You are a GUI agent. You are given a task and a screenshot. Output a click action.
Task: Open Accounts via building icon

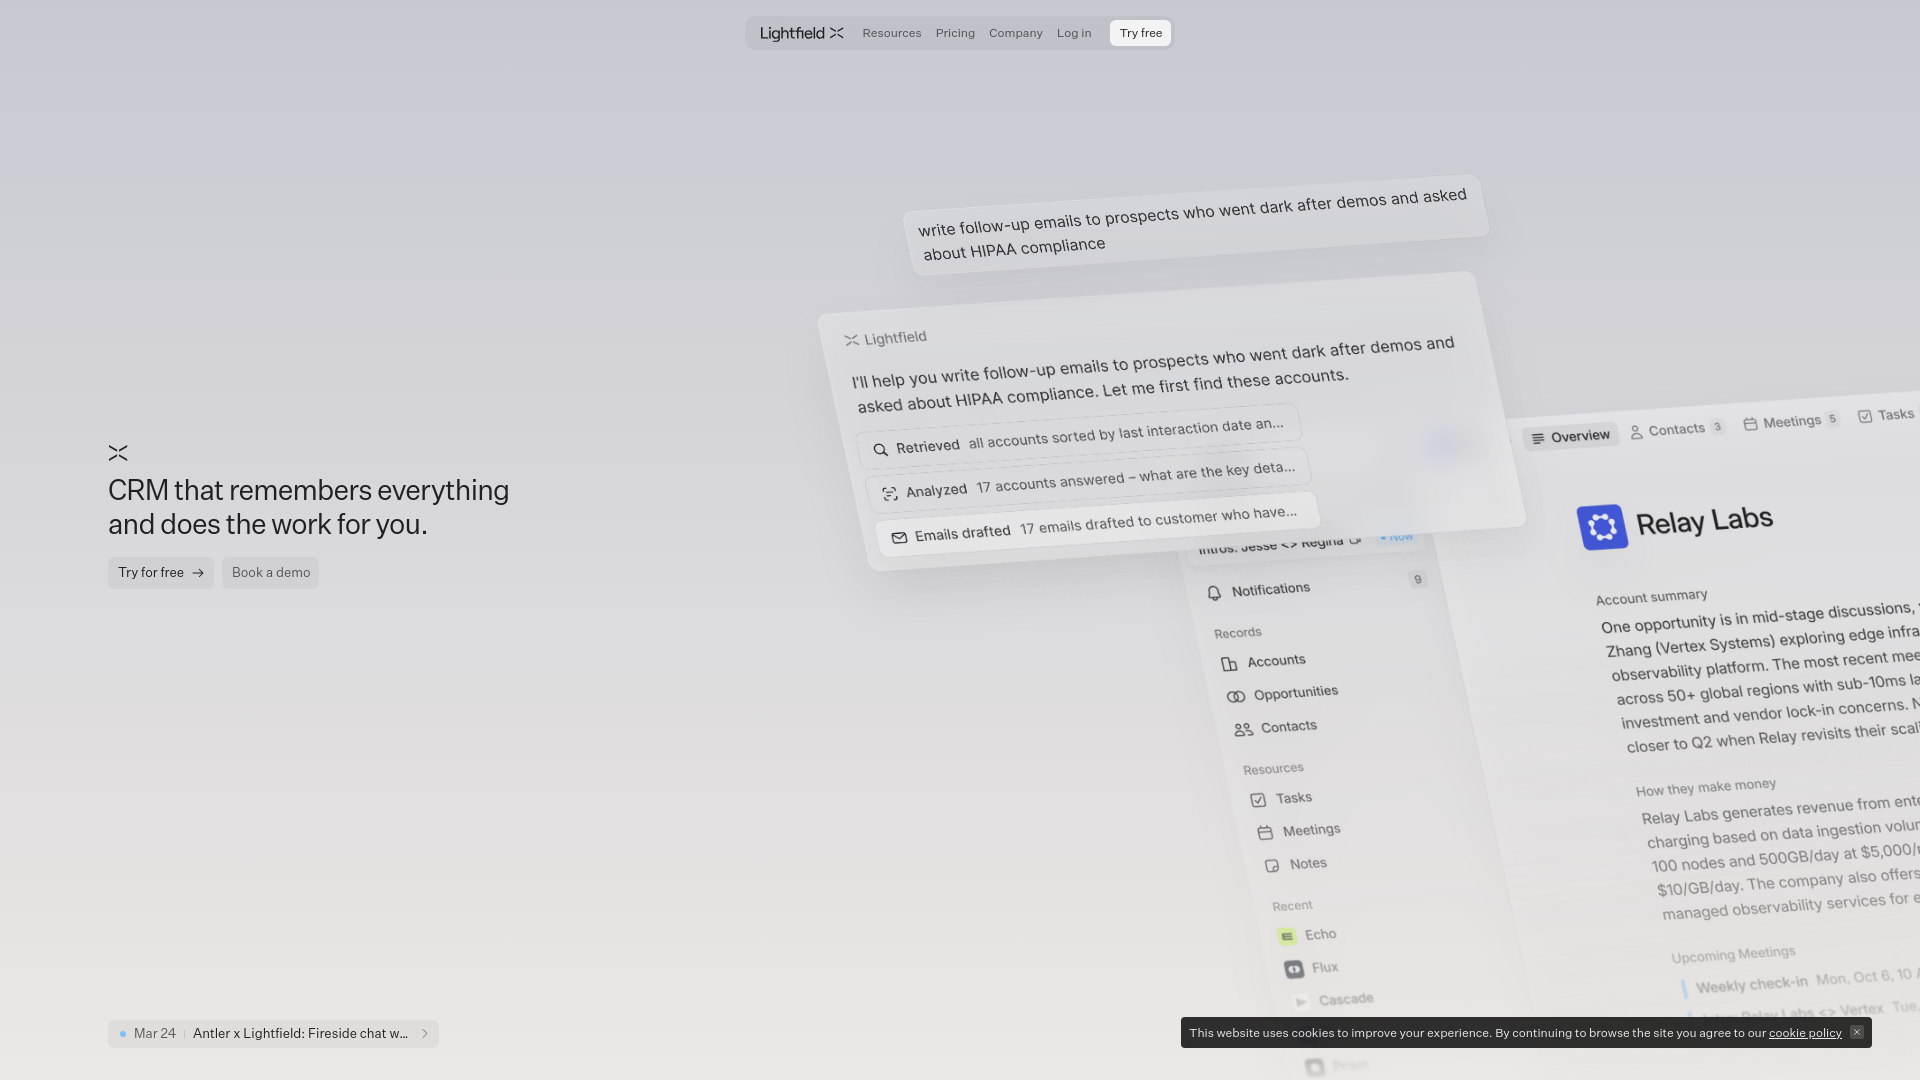pyautogui.click(x=1229, y=664)
